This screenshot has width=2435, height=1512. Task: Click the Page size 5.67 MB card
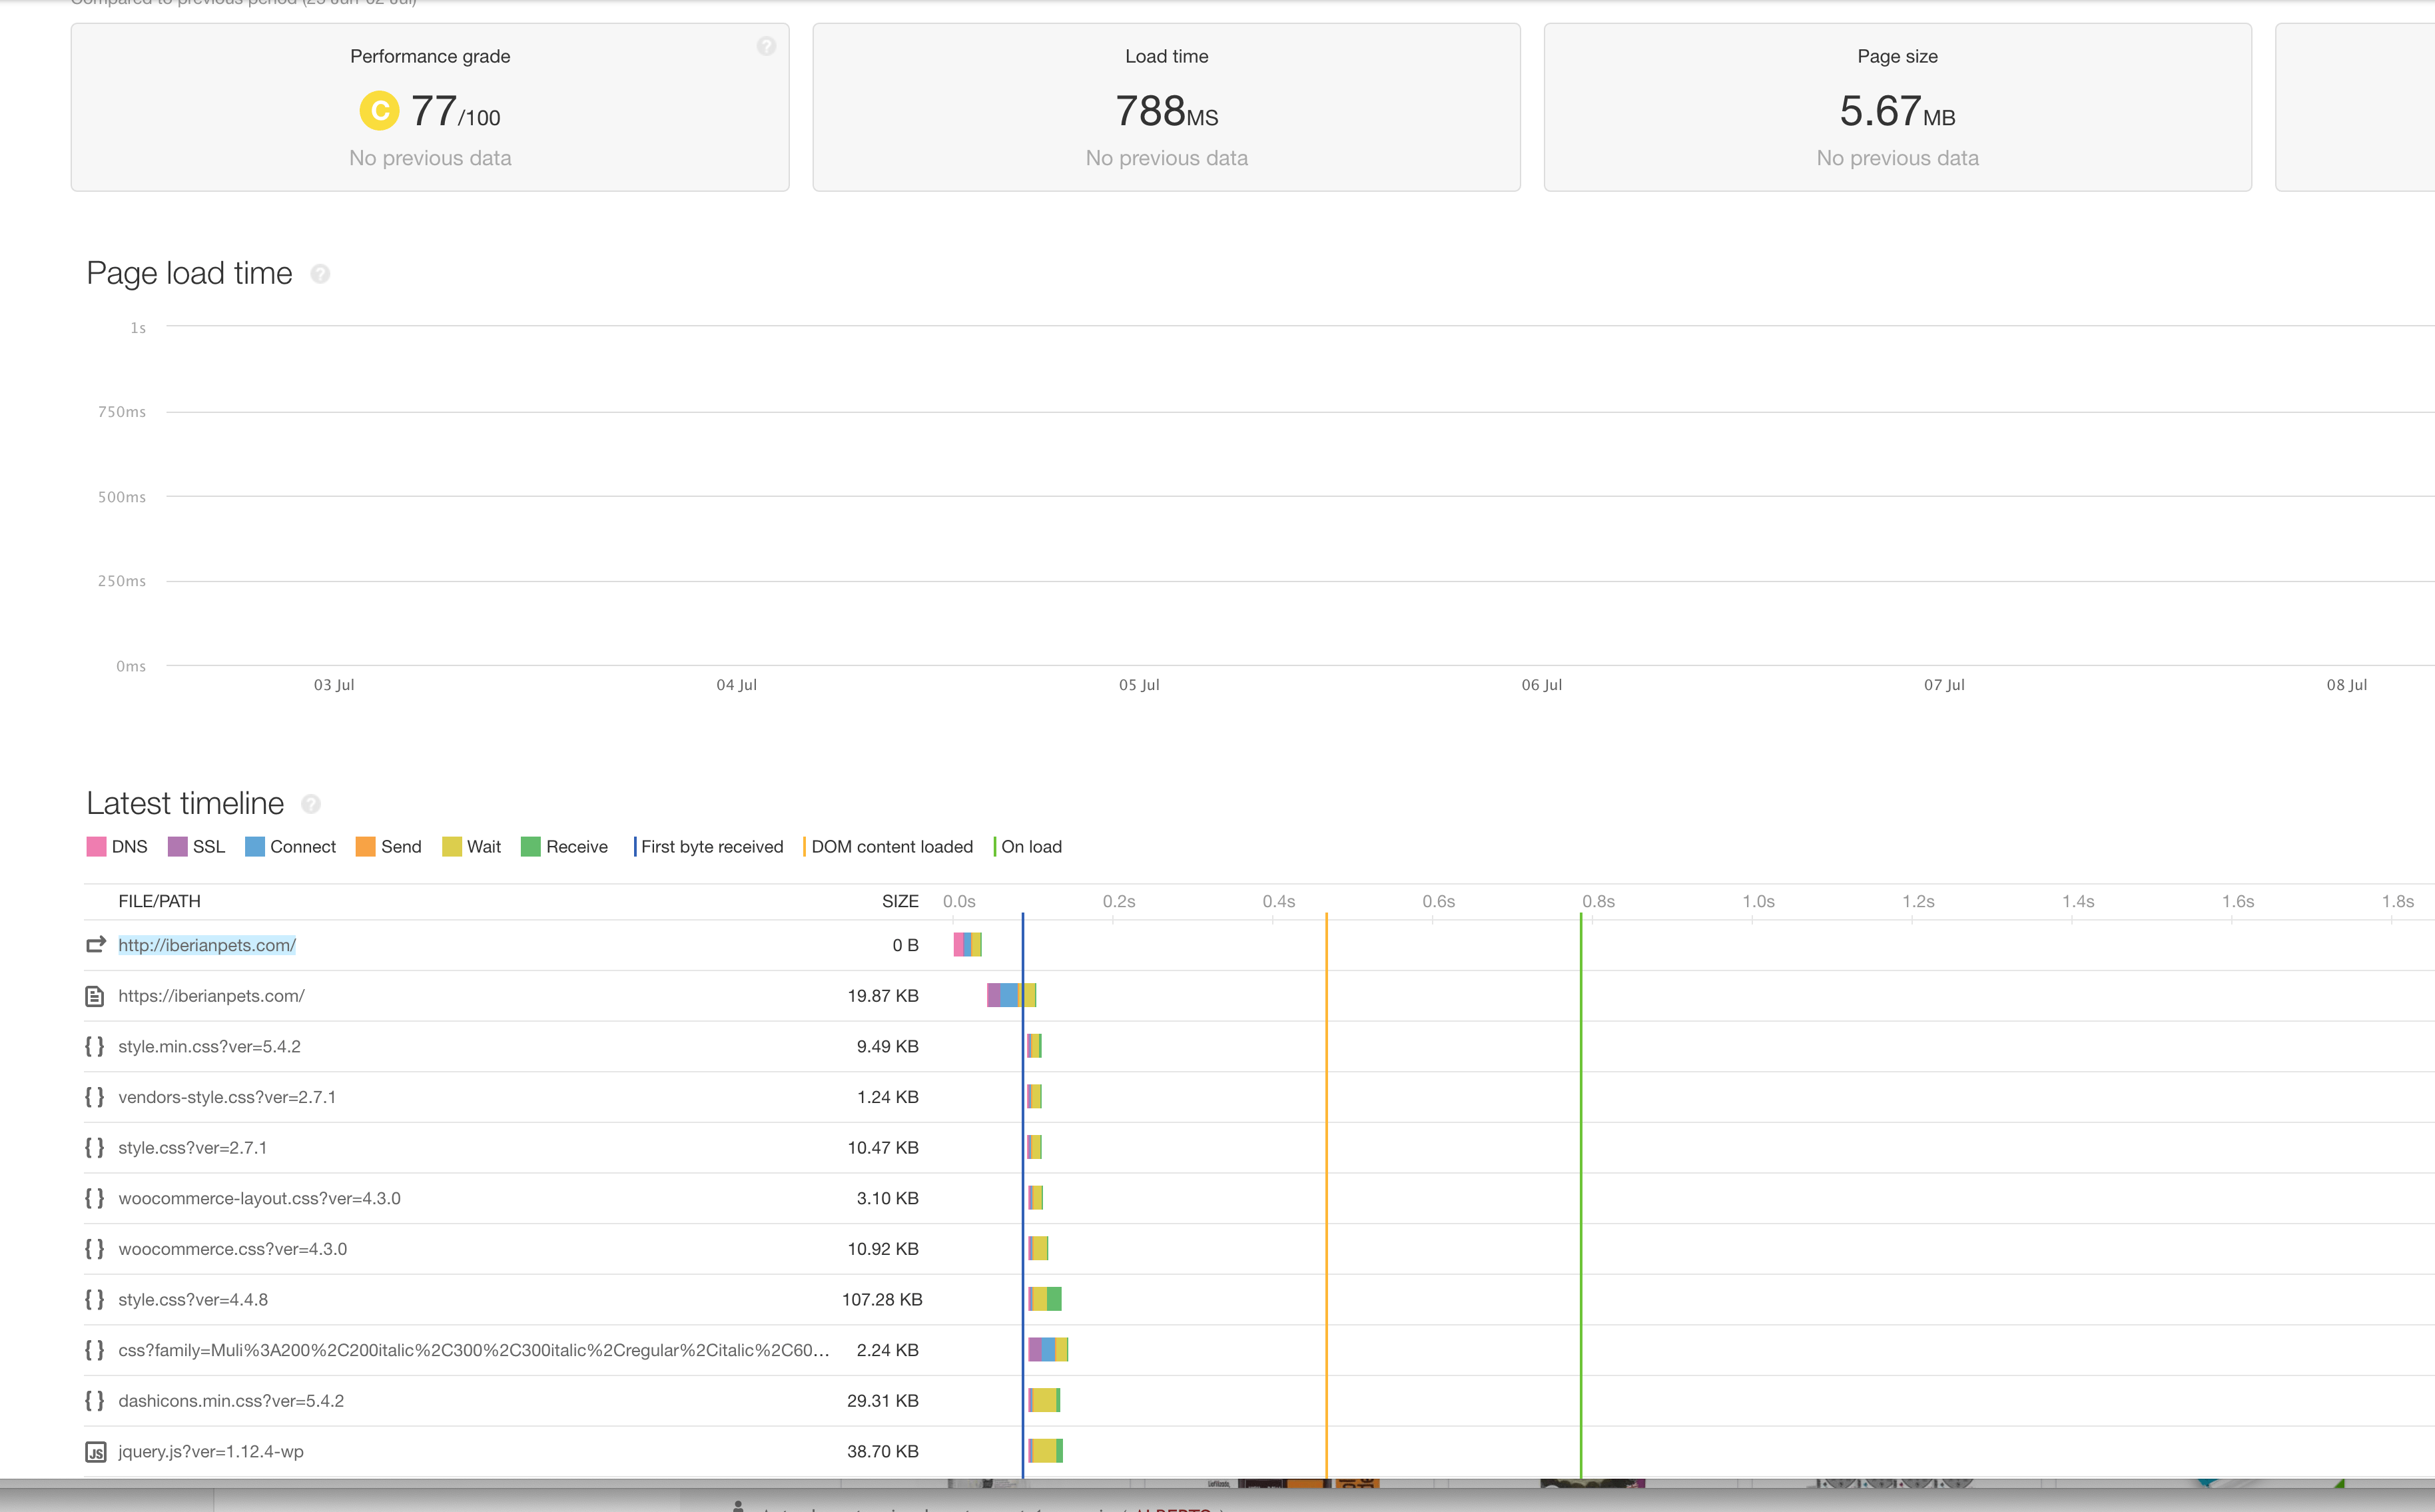[x=1897, y=107]
